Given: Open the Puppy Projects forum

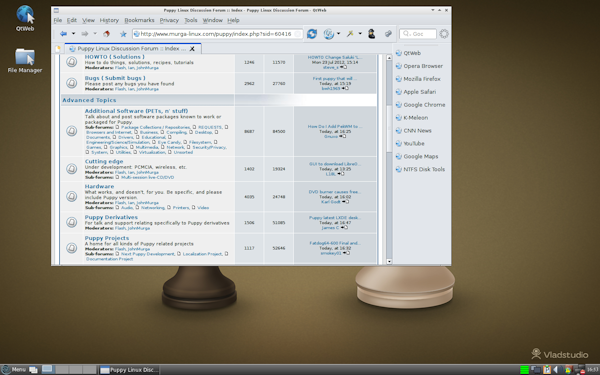Looking at the screenshot, I should (107, 238).
